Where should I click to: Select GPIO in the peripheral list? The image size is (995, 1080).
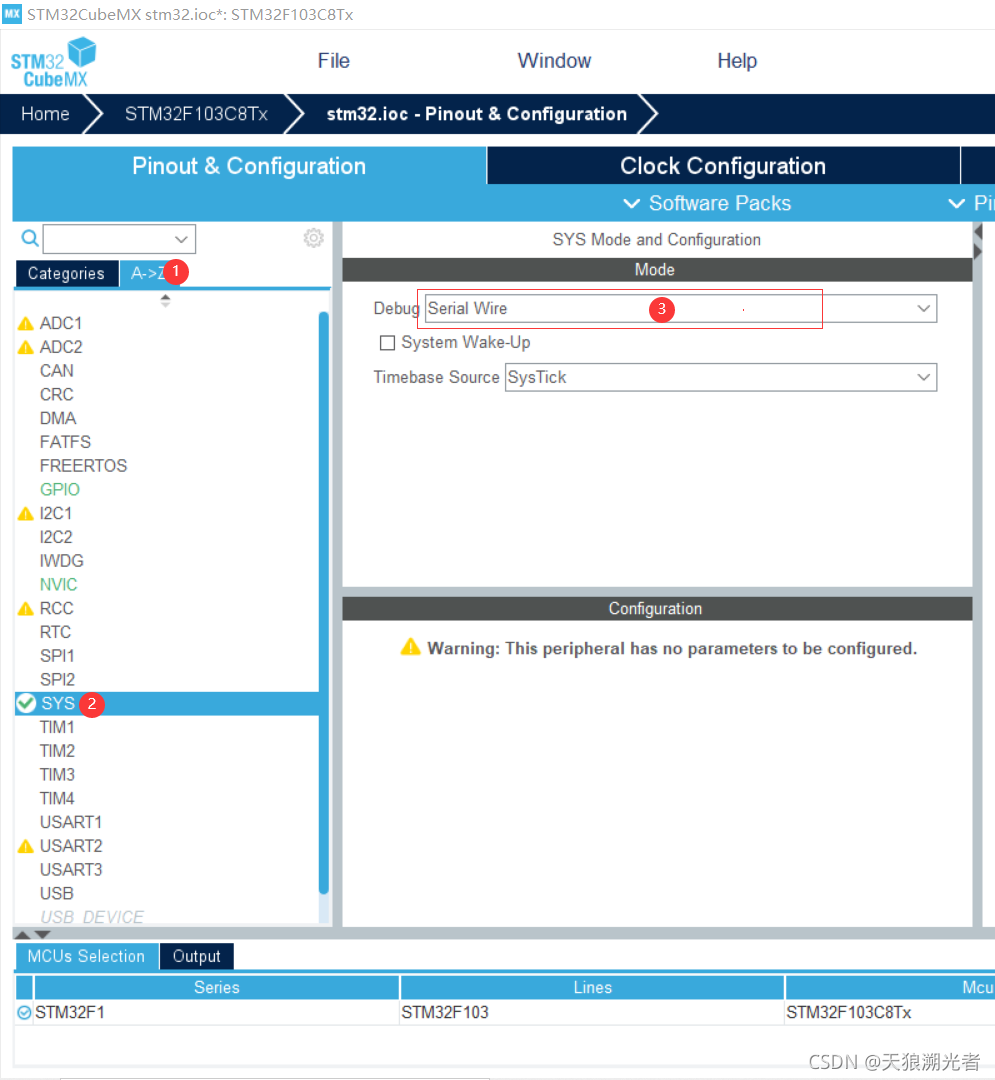[x=60, y=490]
